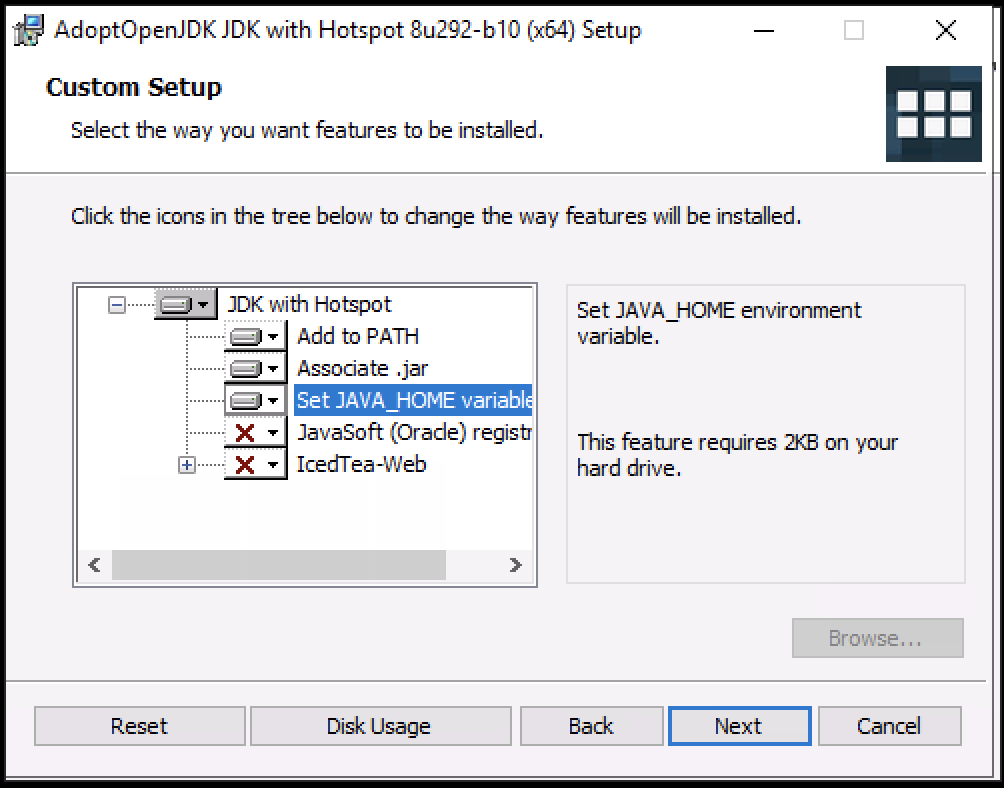1004x788 pixels.
Task: Click the "This feature requires 2KB" text
Action: click(737, 455)
